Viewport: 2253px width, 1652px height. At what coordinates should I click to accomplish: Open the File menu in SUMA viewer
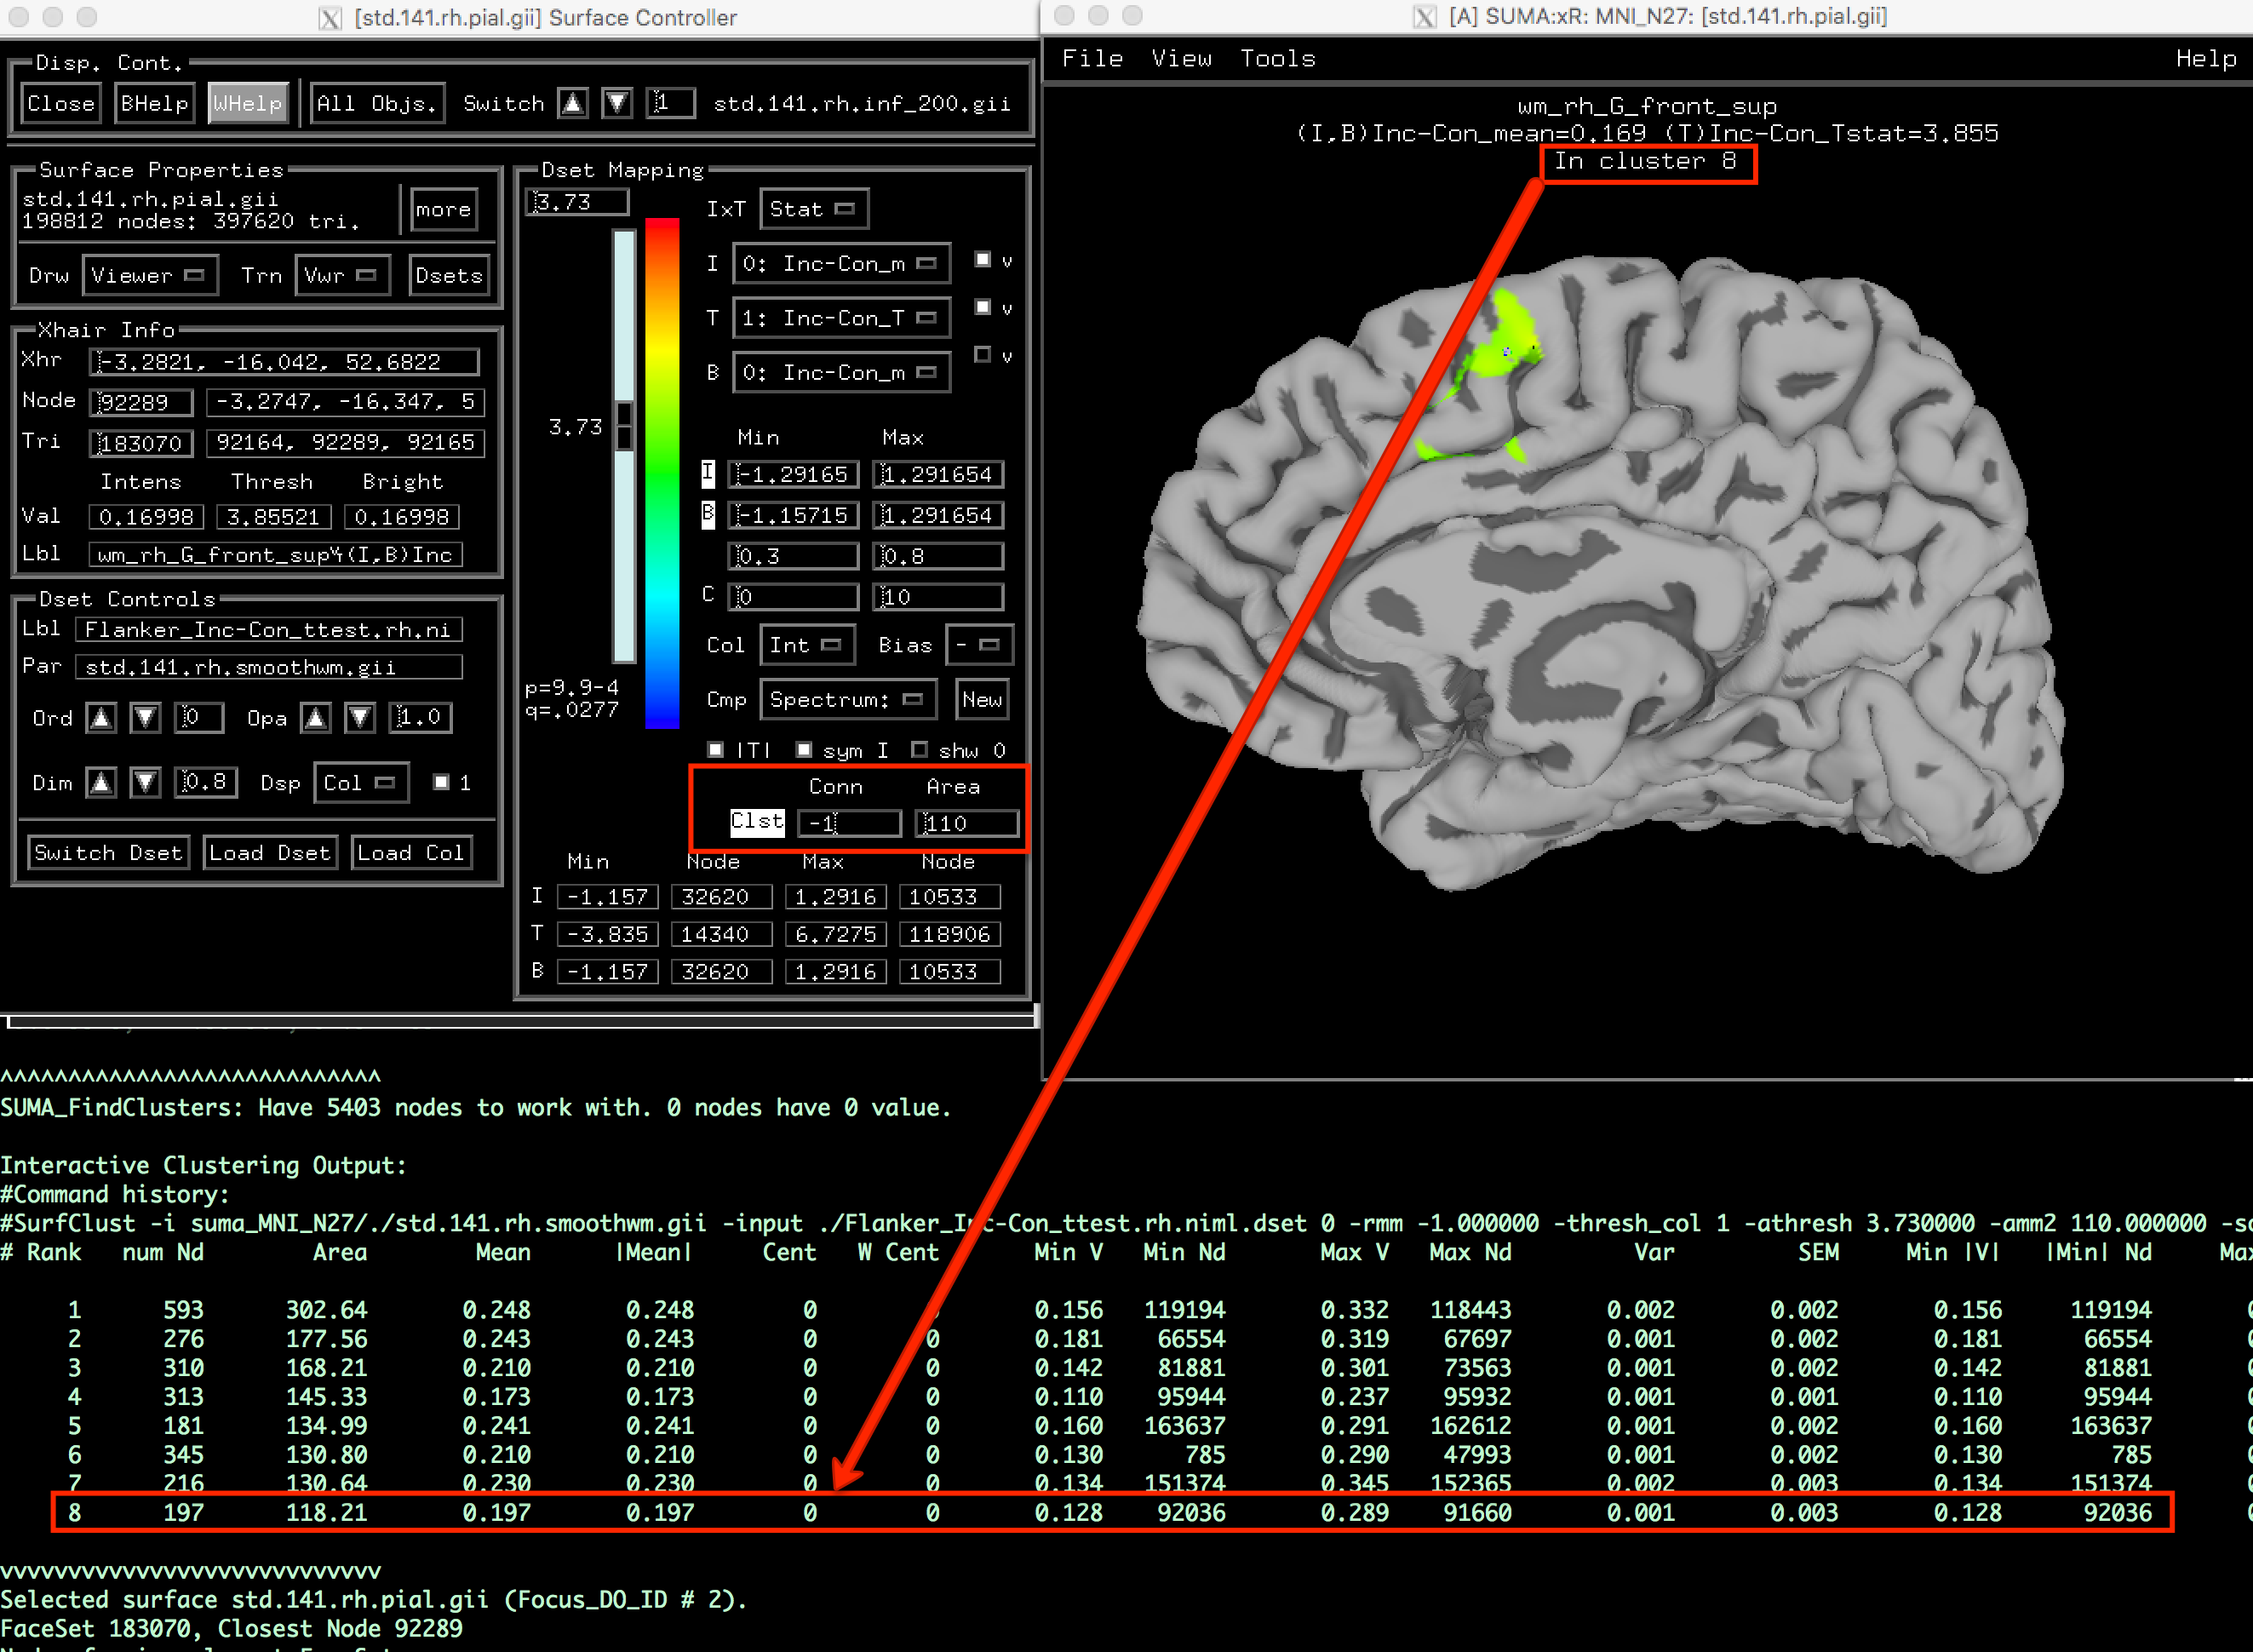click(x=1092, y=59)
